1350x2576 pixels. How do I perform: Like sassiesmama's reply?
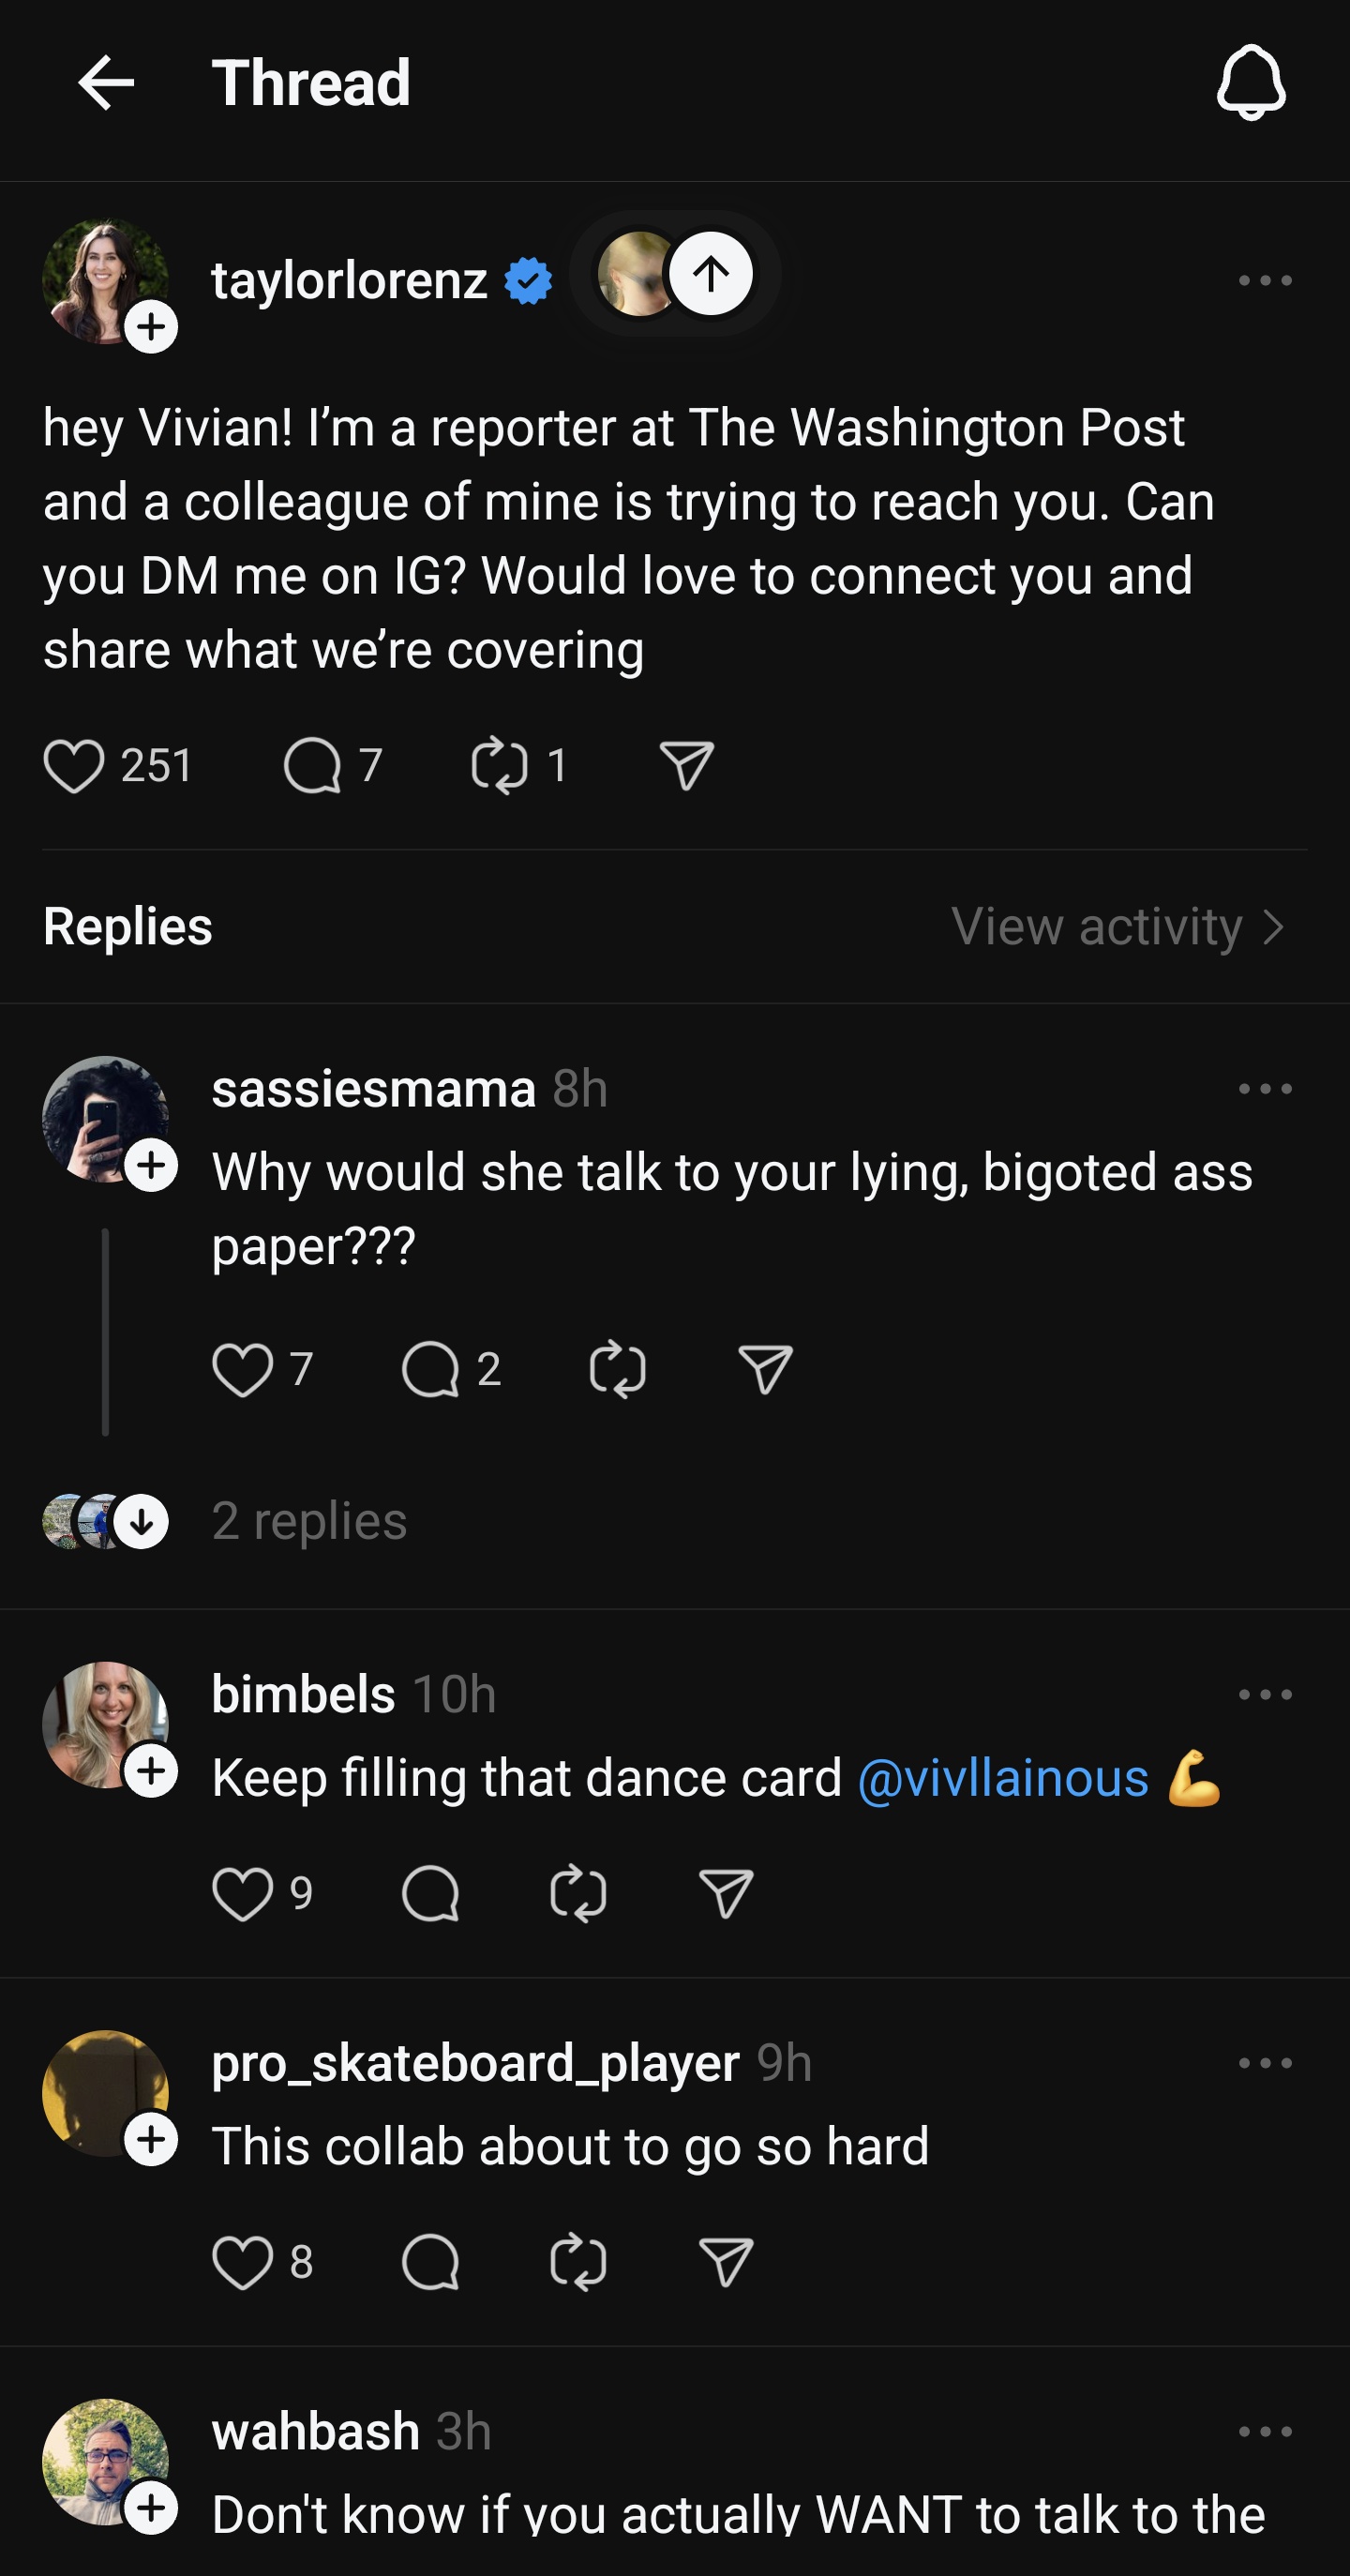coord(242,1369)
